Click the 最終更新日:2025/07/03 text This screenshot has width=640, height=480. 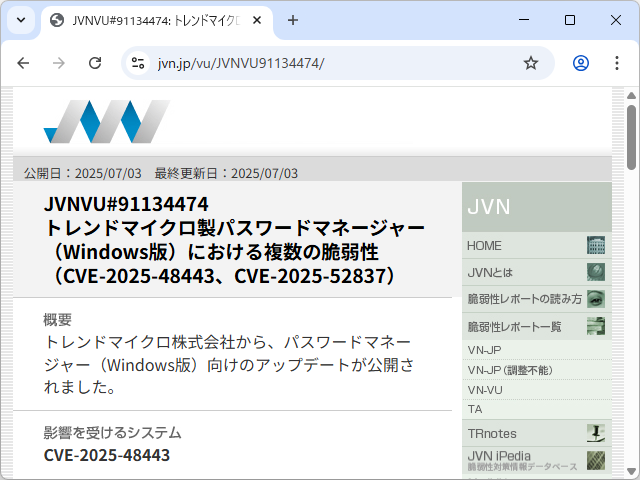[x=226, y=173]
